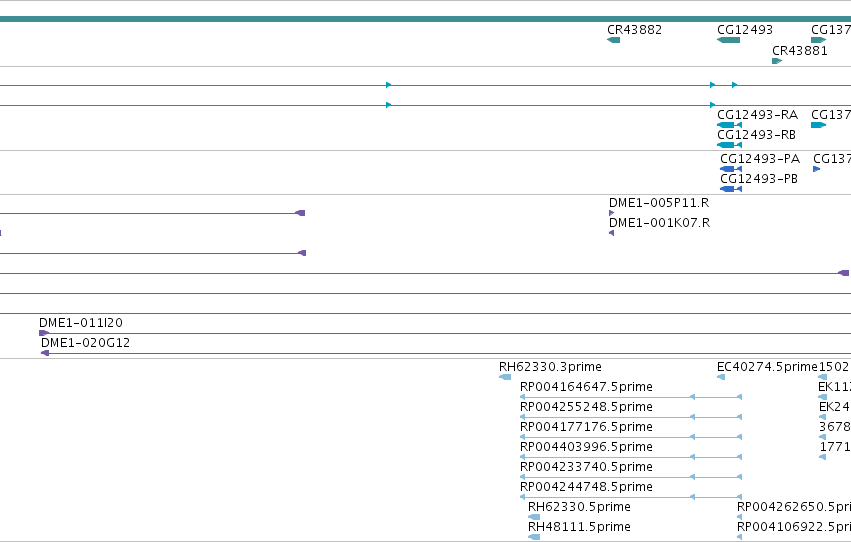Select the DME1-001K07.R feature arrow
The width and height of the screenshot is (851, 542).
(612, 233)
